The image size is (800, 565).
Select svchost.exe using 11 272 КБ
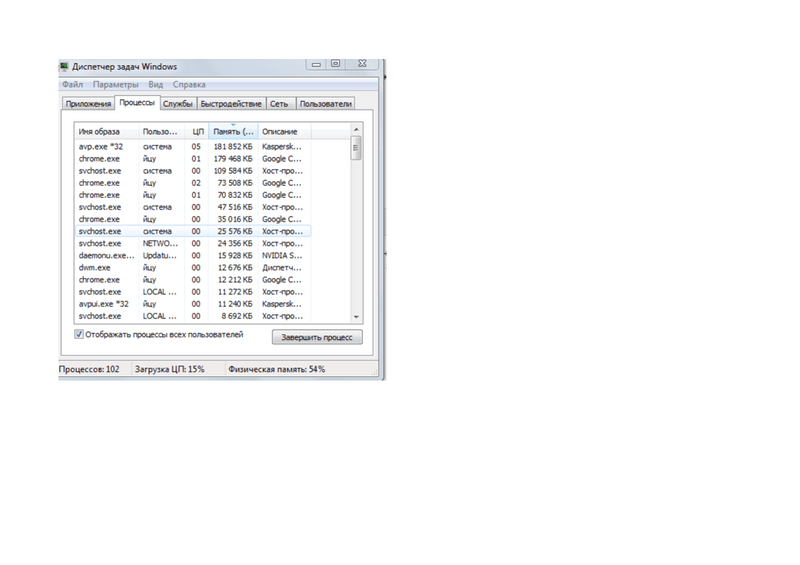point(193,292)
